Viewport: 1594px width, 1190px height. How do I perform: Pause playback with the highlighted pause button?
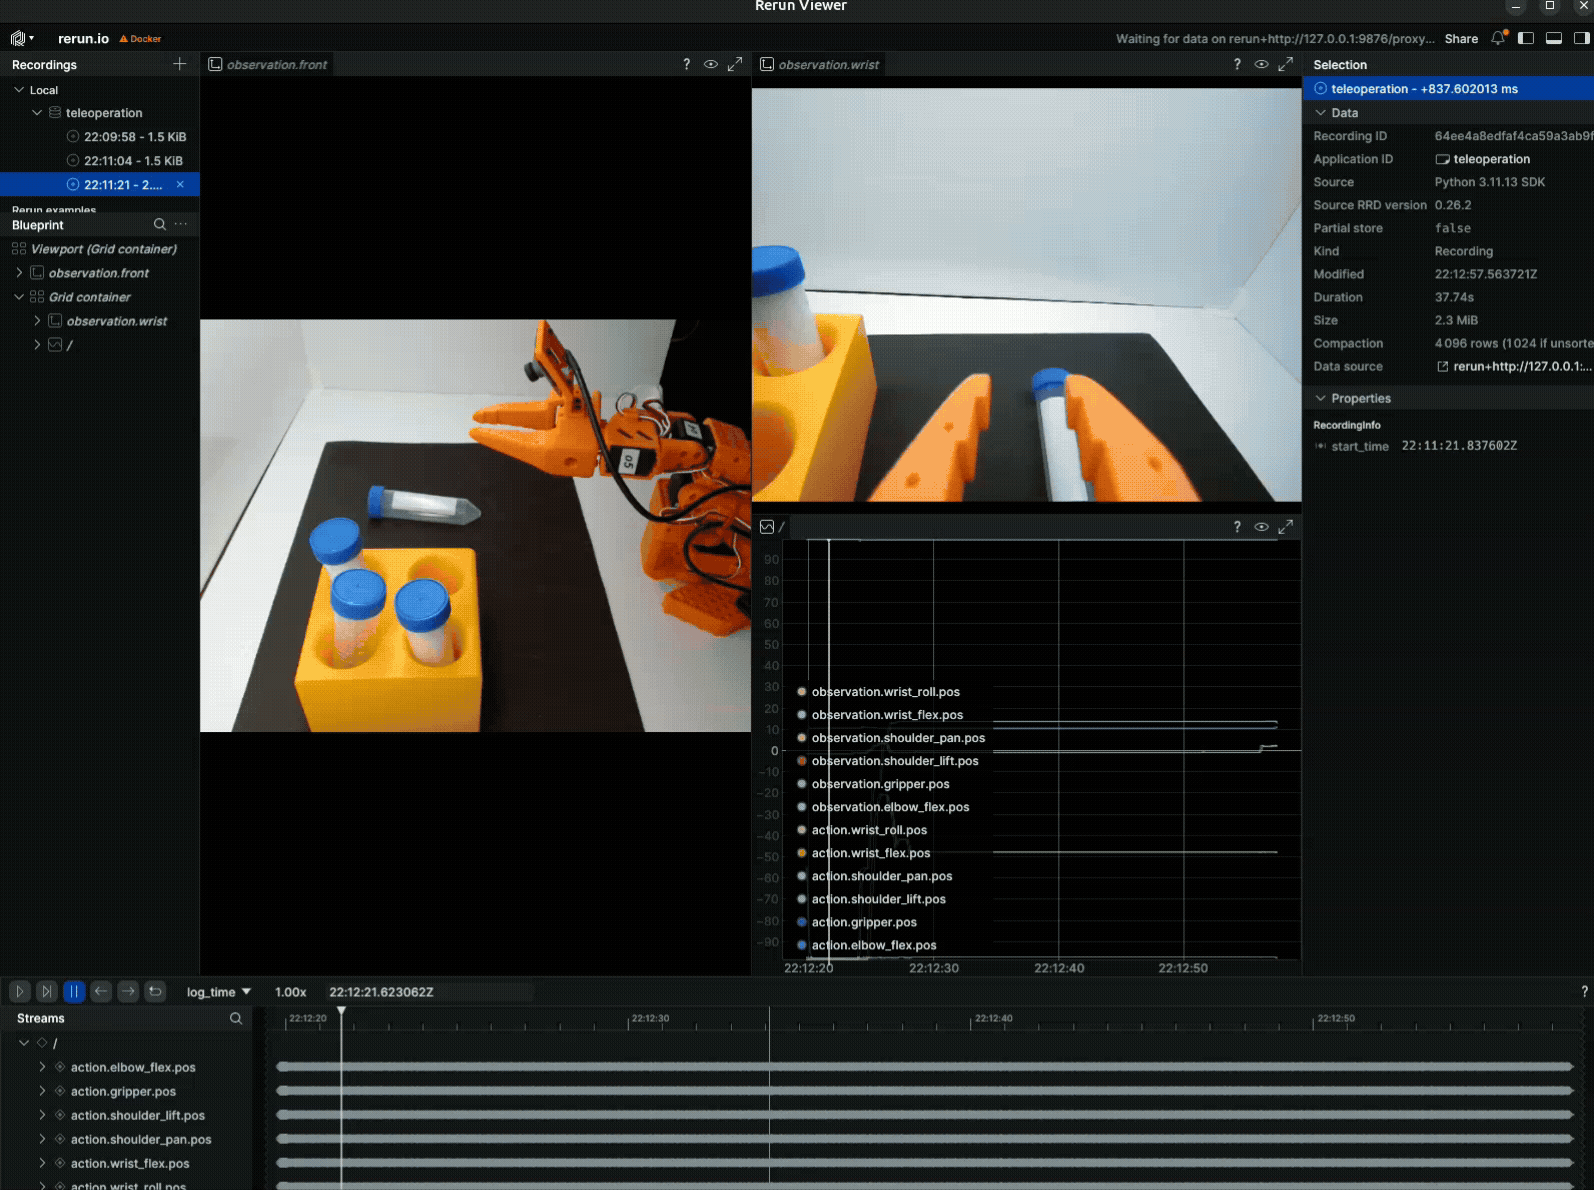(74, 991)
